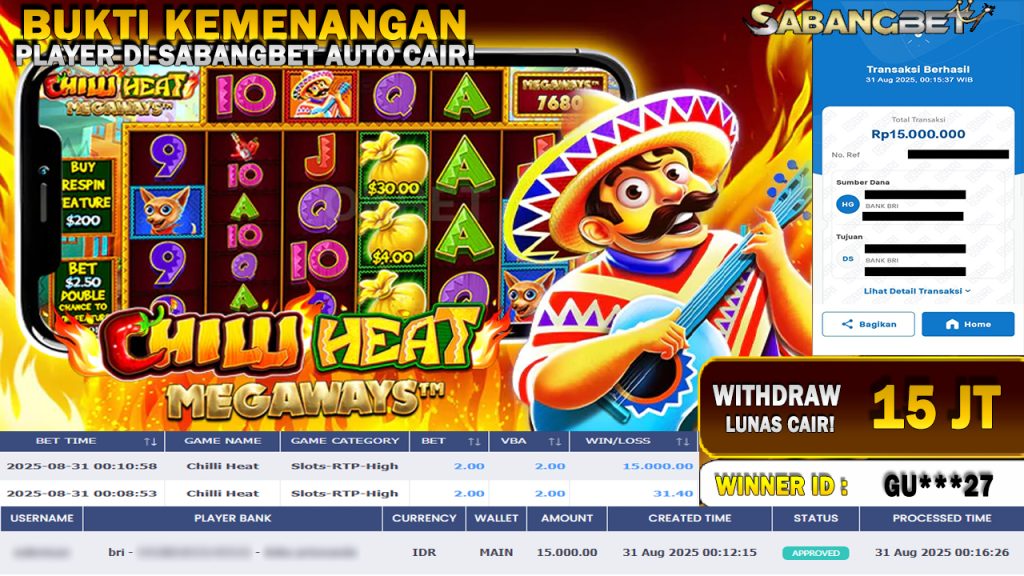Click the Home button
This screenshot has height=576, width=1024.
pyautogui.click(x=968, y=324)
